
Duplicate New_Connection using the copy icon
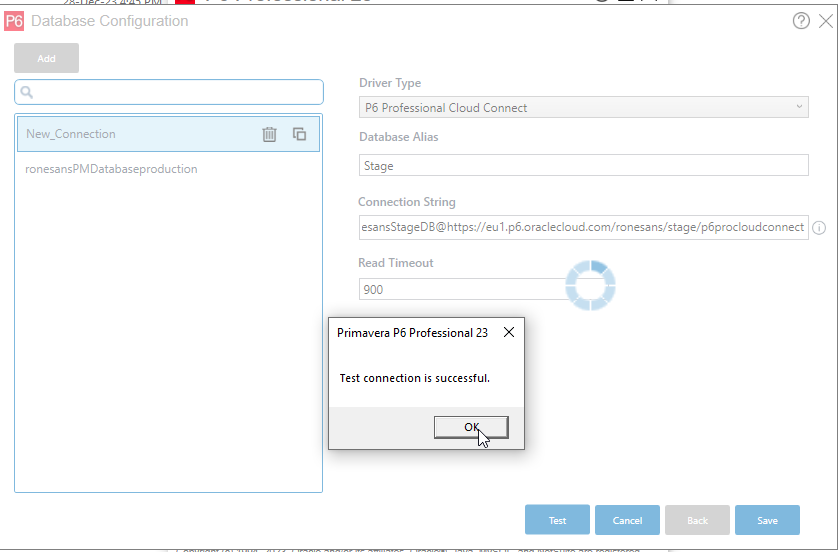[x=299, y=134]
